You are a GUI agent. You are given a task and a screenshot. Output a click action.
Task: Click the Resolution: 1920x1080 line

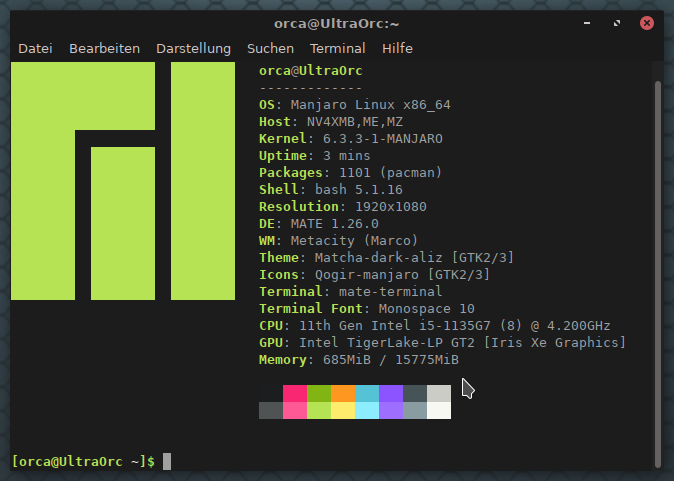[343, 207]
